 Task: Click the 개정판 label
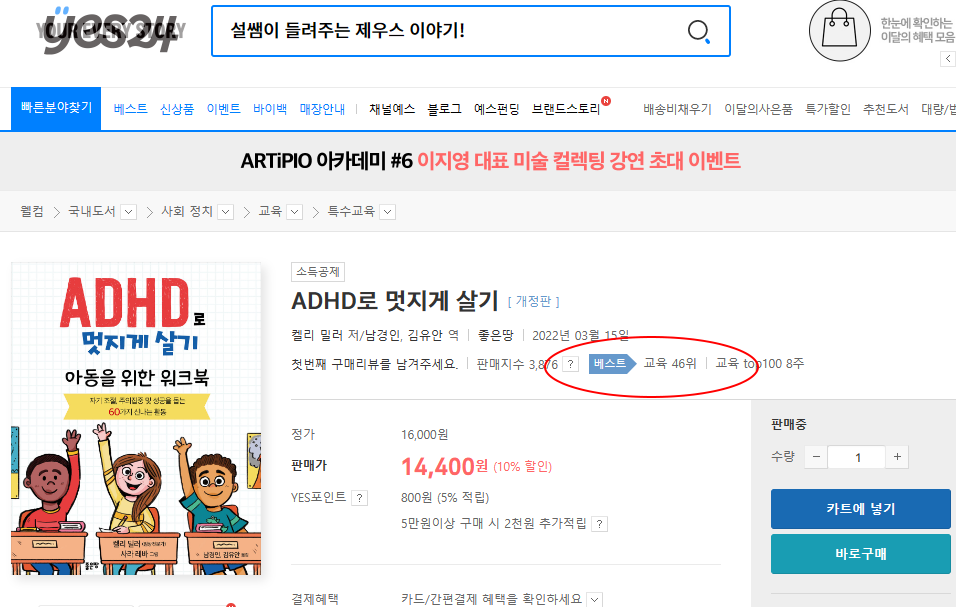click(533, 301)
